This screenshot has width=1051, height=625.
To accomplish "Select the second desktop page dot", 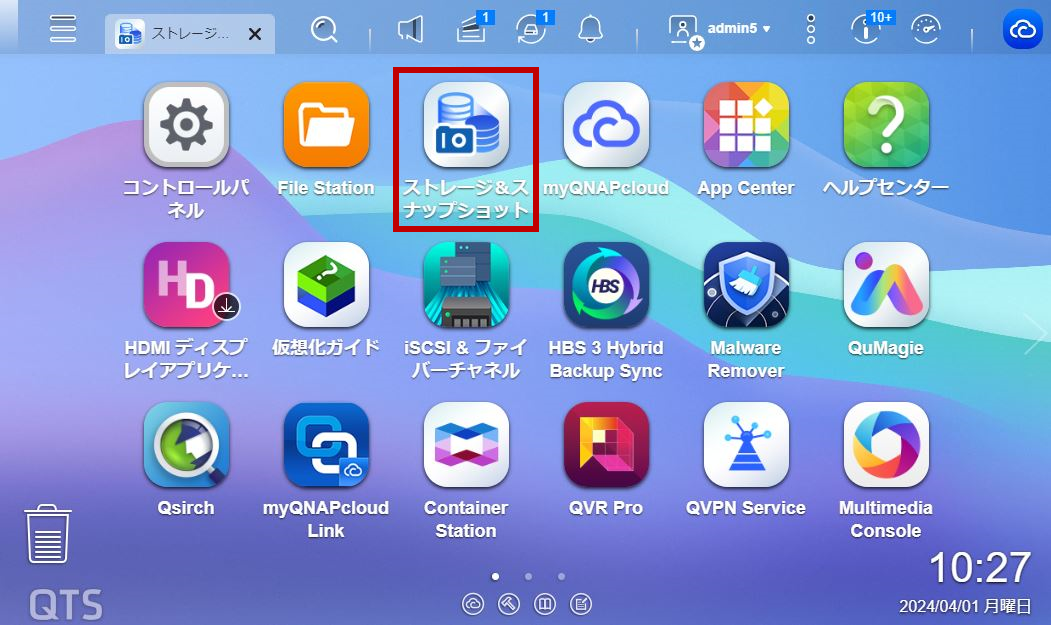I will point(528,577).
